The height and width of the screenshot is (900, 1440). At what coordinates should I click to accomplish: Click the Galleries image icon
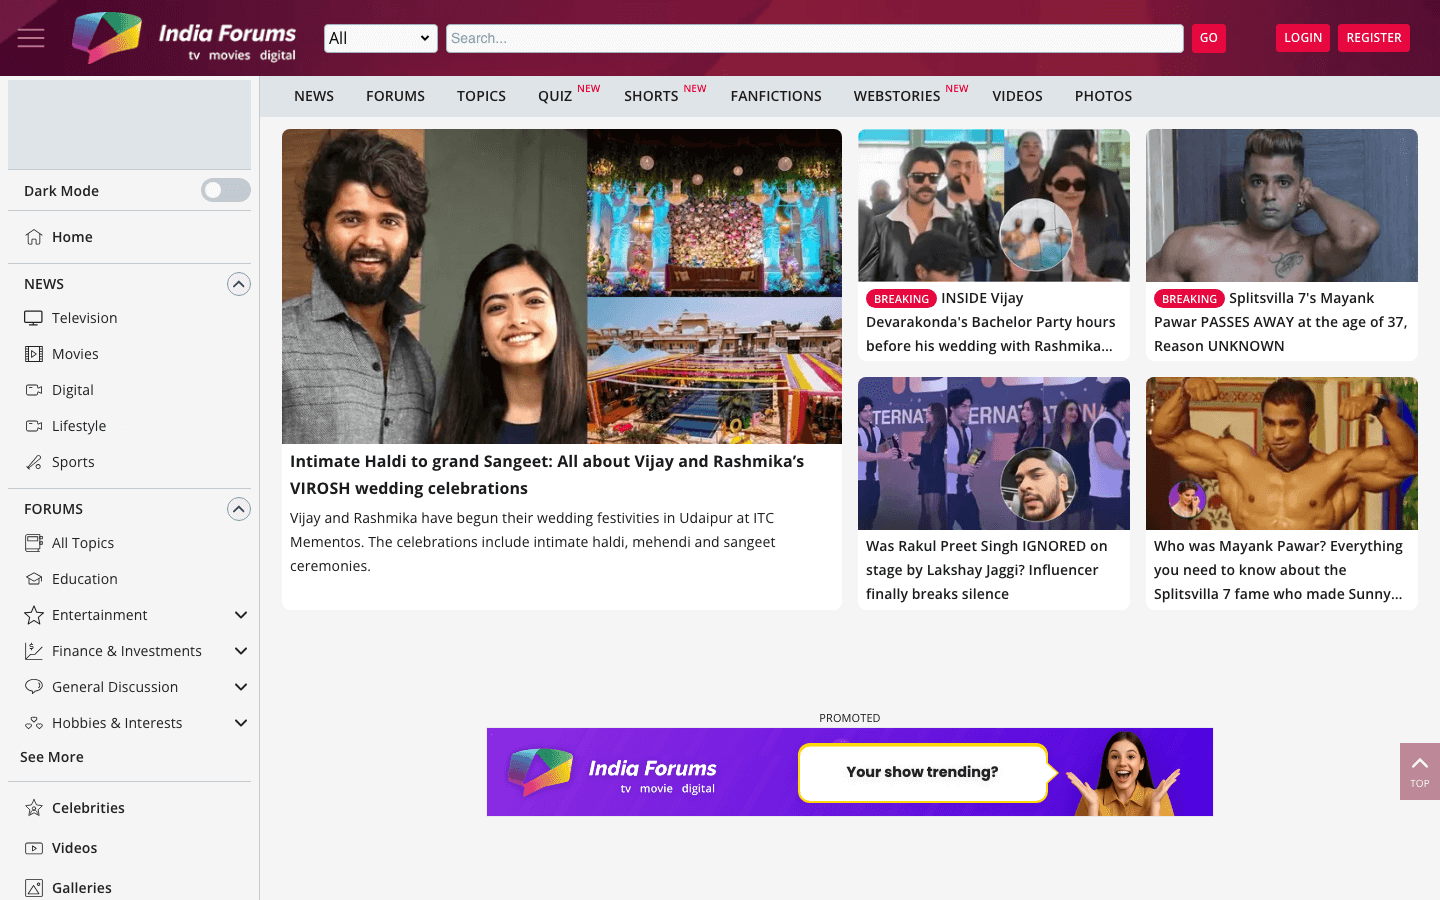point(33,887)
